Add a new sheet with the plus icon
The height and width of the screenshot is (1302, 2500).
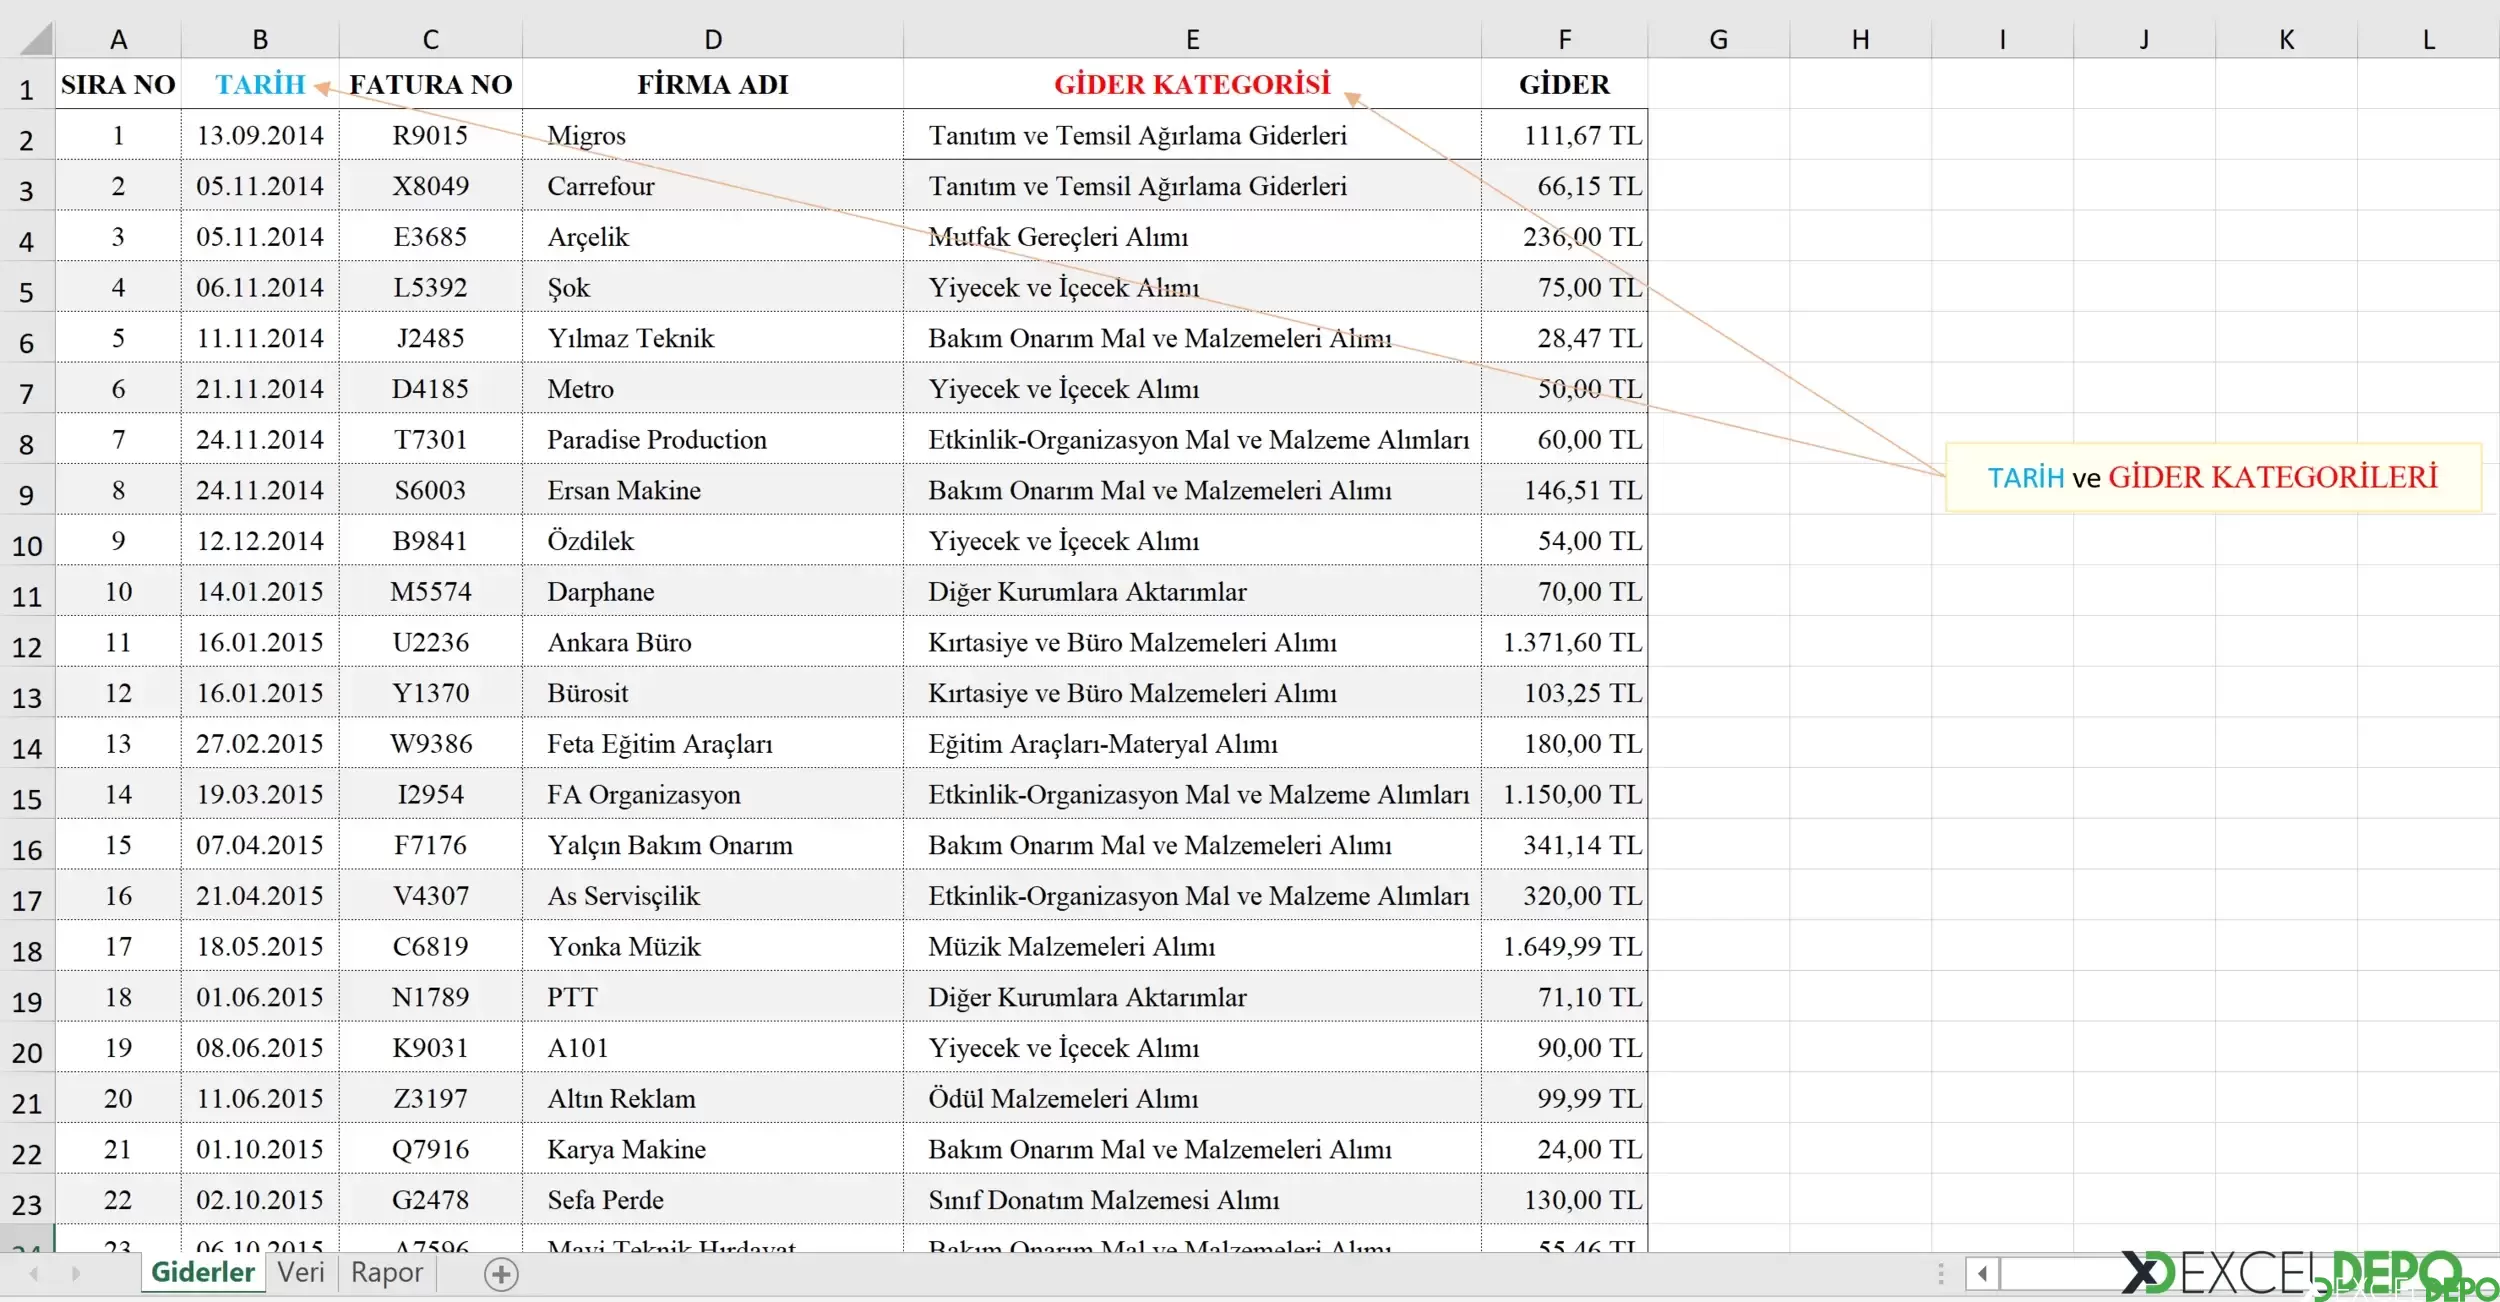pyautogui.click(x=501, y=1274)
